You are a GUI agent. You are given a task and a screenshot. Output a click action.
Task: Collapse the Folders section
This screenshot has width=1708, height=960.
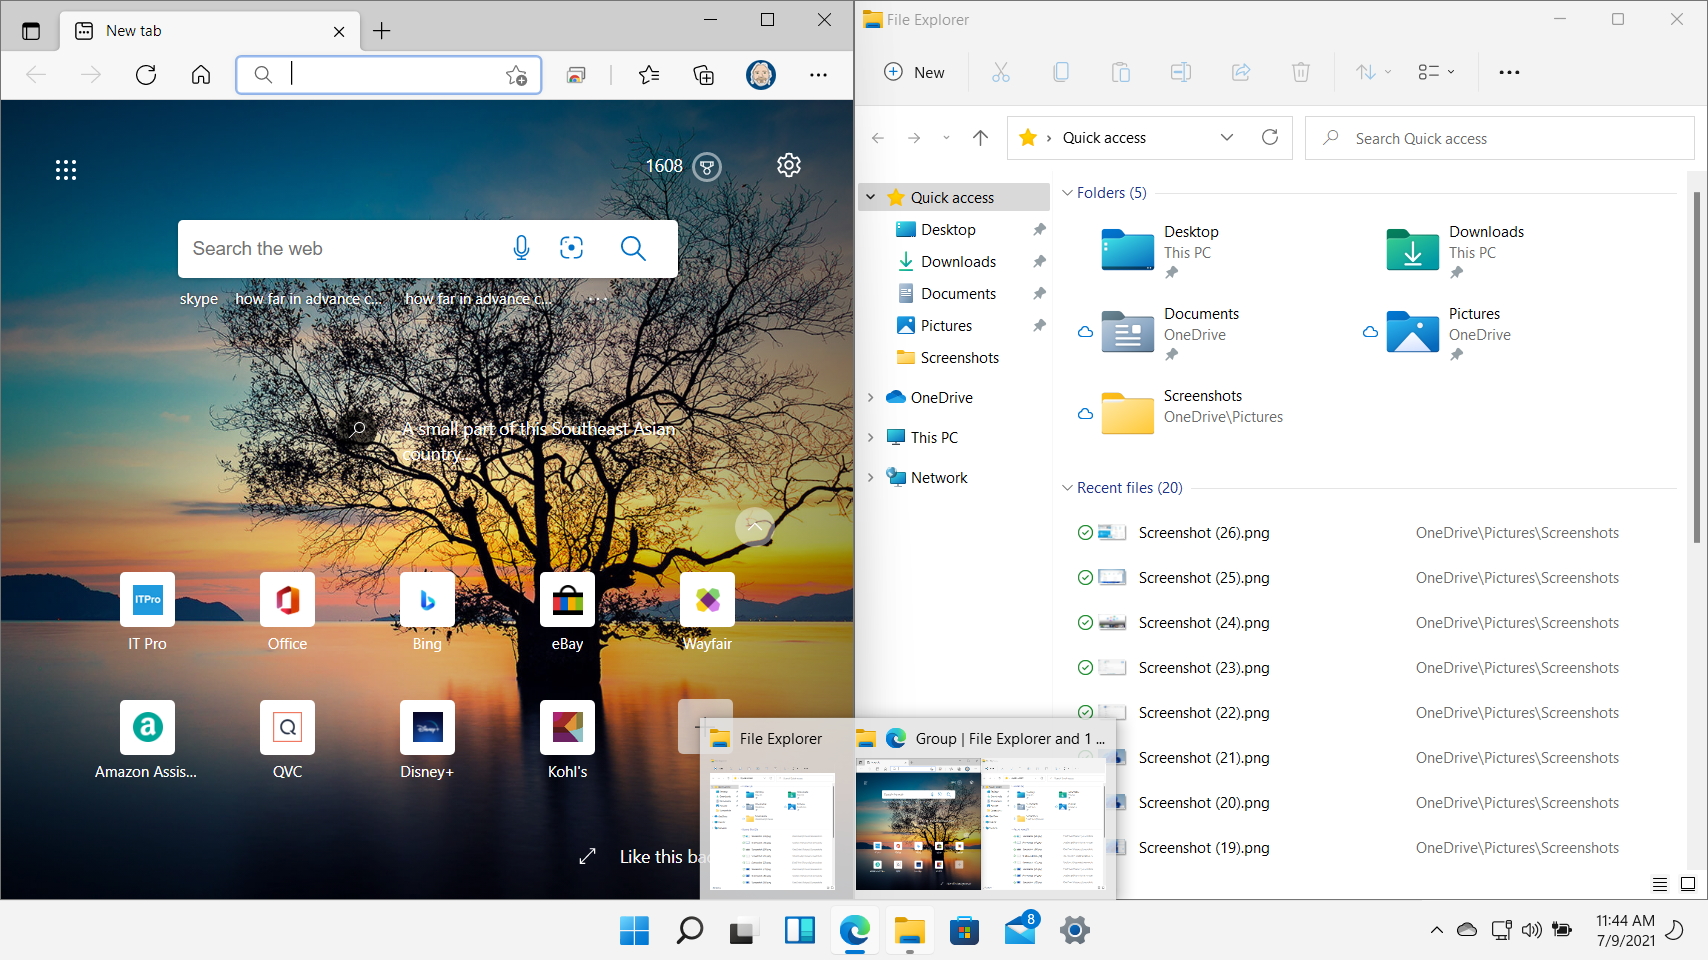(1067, 192)
